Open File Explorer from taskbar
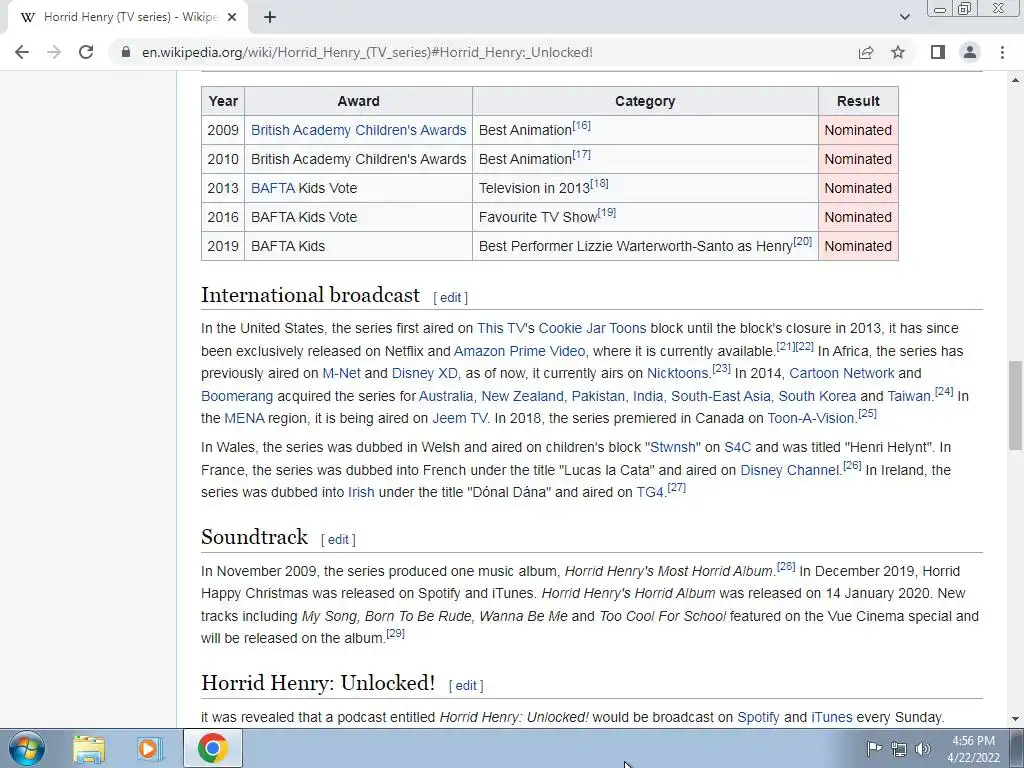The width and height of the screenshot is (1024, 768). point(89,749)
